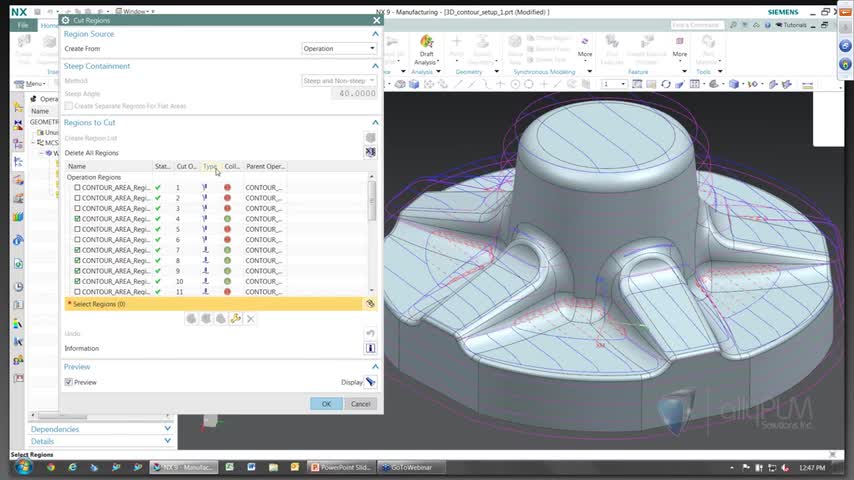The height and width of the screenshot is (480, 854).
Task: Click the Select Regions picker icon
Action: point(370,303)
